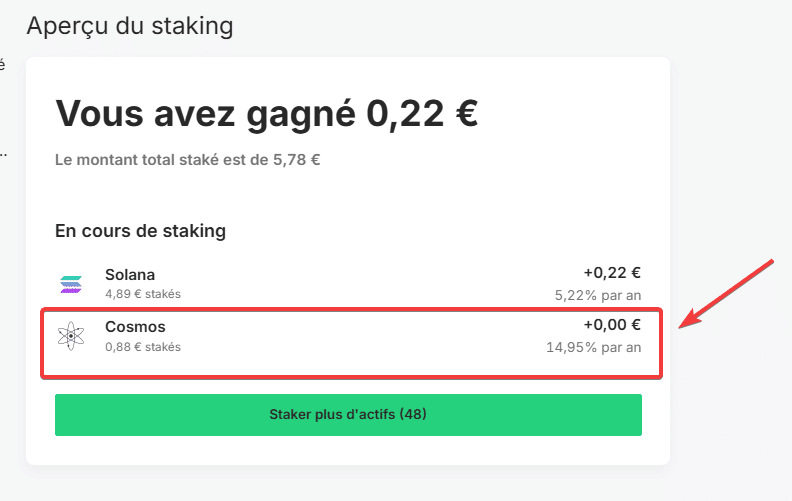Click the Vous avez gagné 0,22 € headline
Viewport: 792px width, 501px height.
click(x=267, y=114)
